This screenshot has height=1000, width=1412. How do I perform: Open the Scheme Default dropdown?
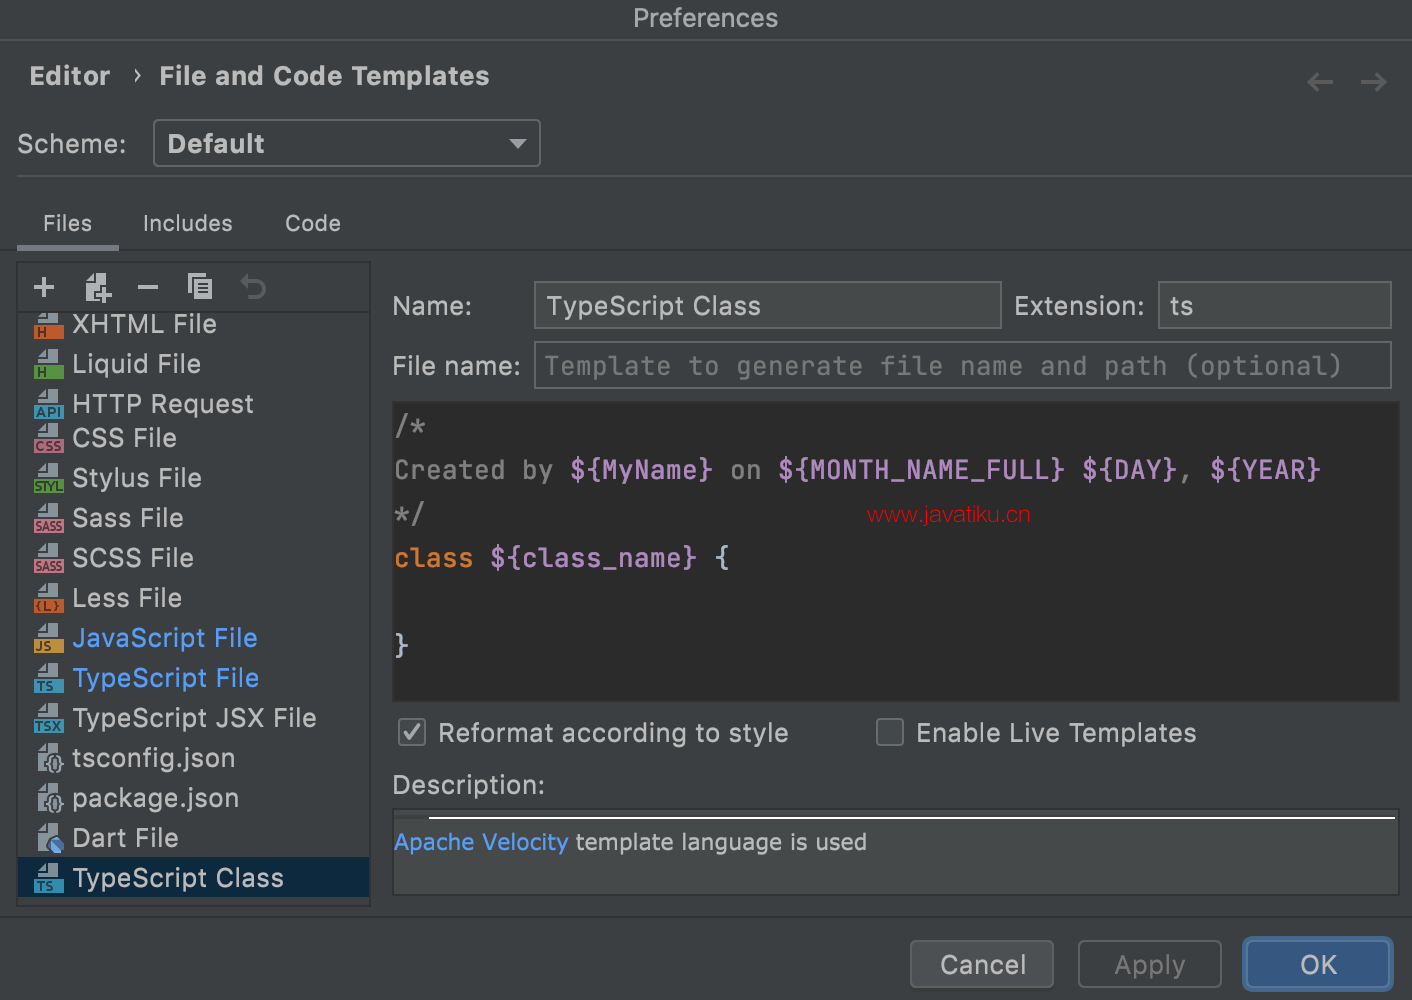click(347, 143)
